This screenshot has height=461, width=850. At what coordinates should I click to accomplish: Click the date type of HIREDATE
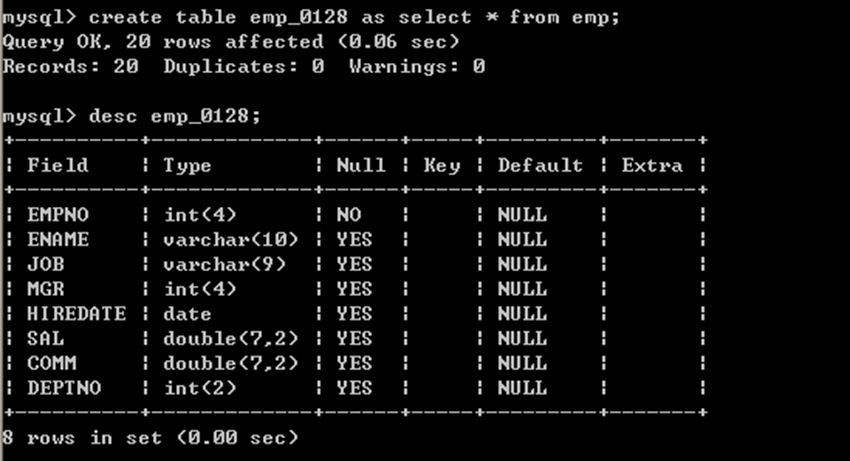[x=188, y=314]
